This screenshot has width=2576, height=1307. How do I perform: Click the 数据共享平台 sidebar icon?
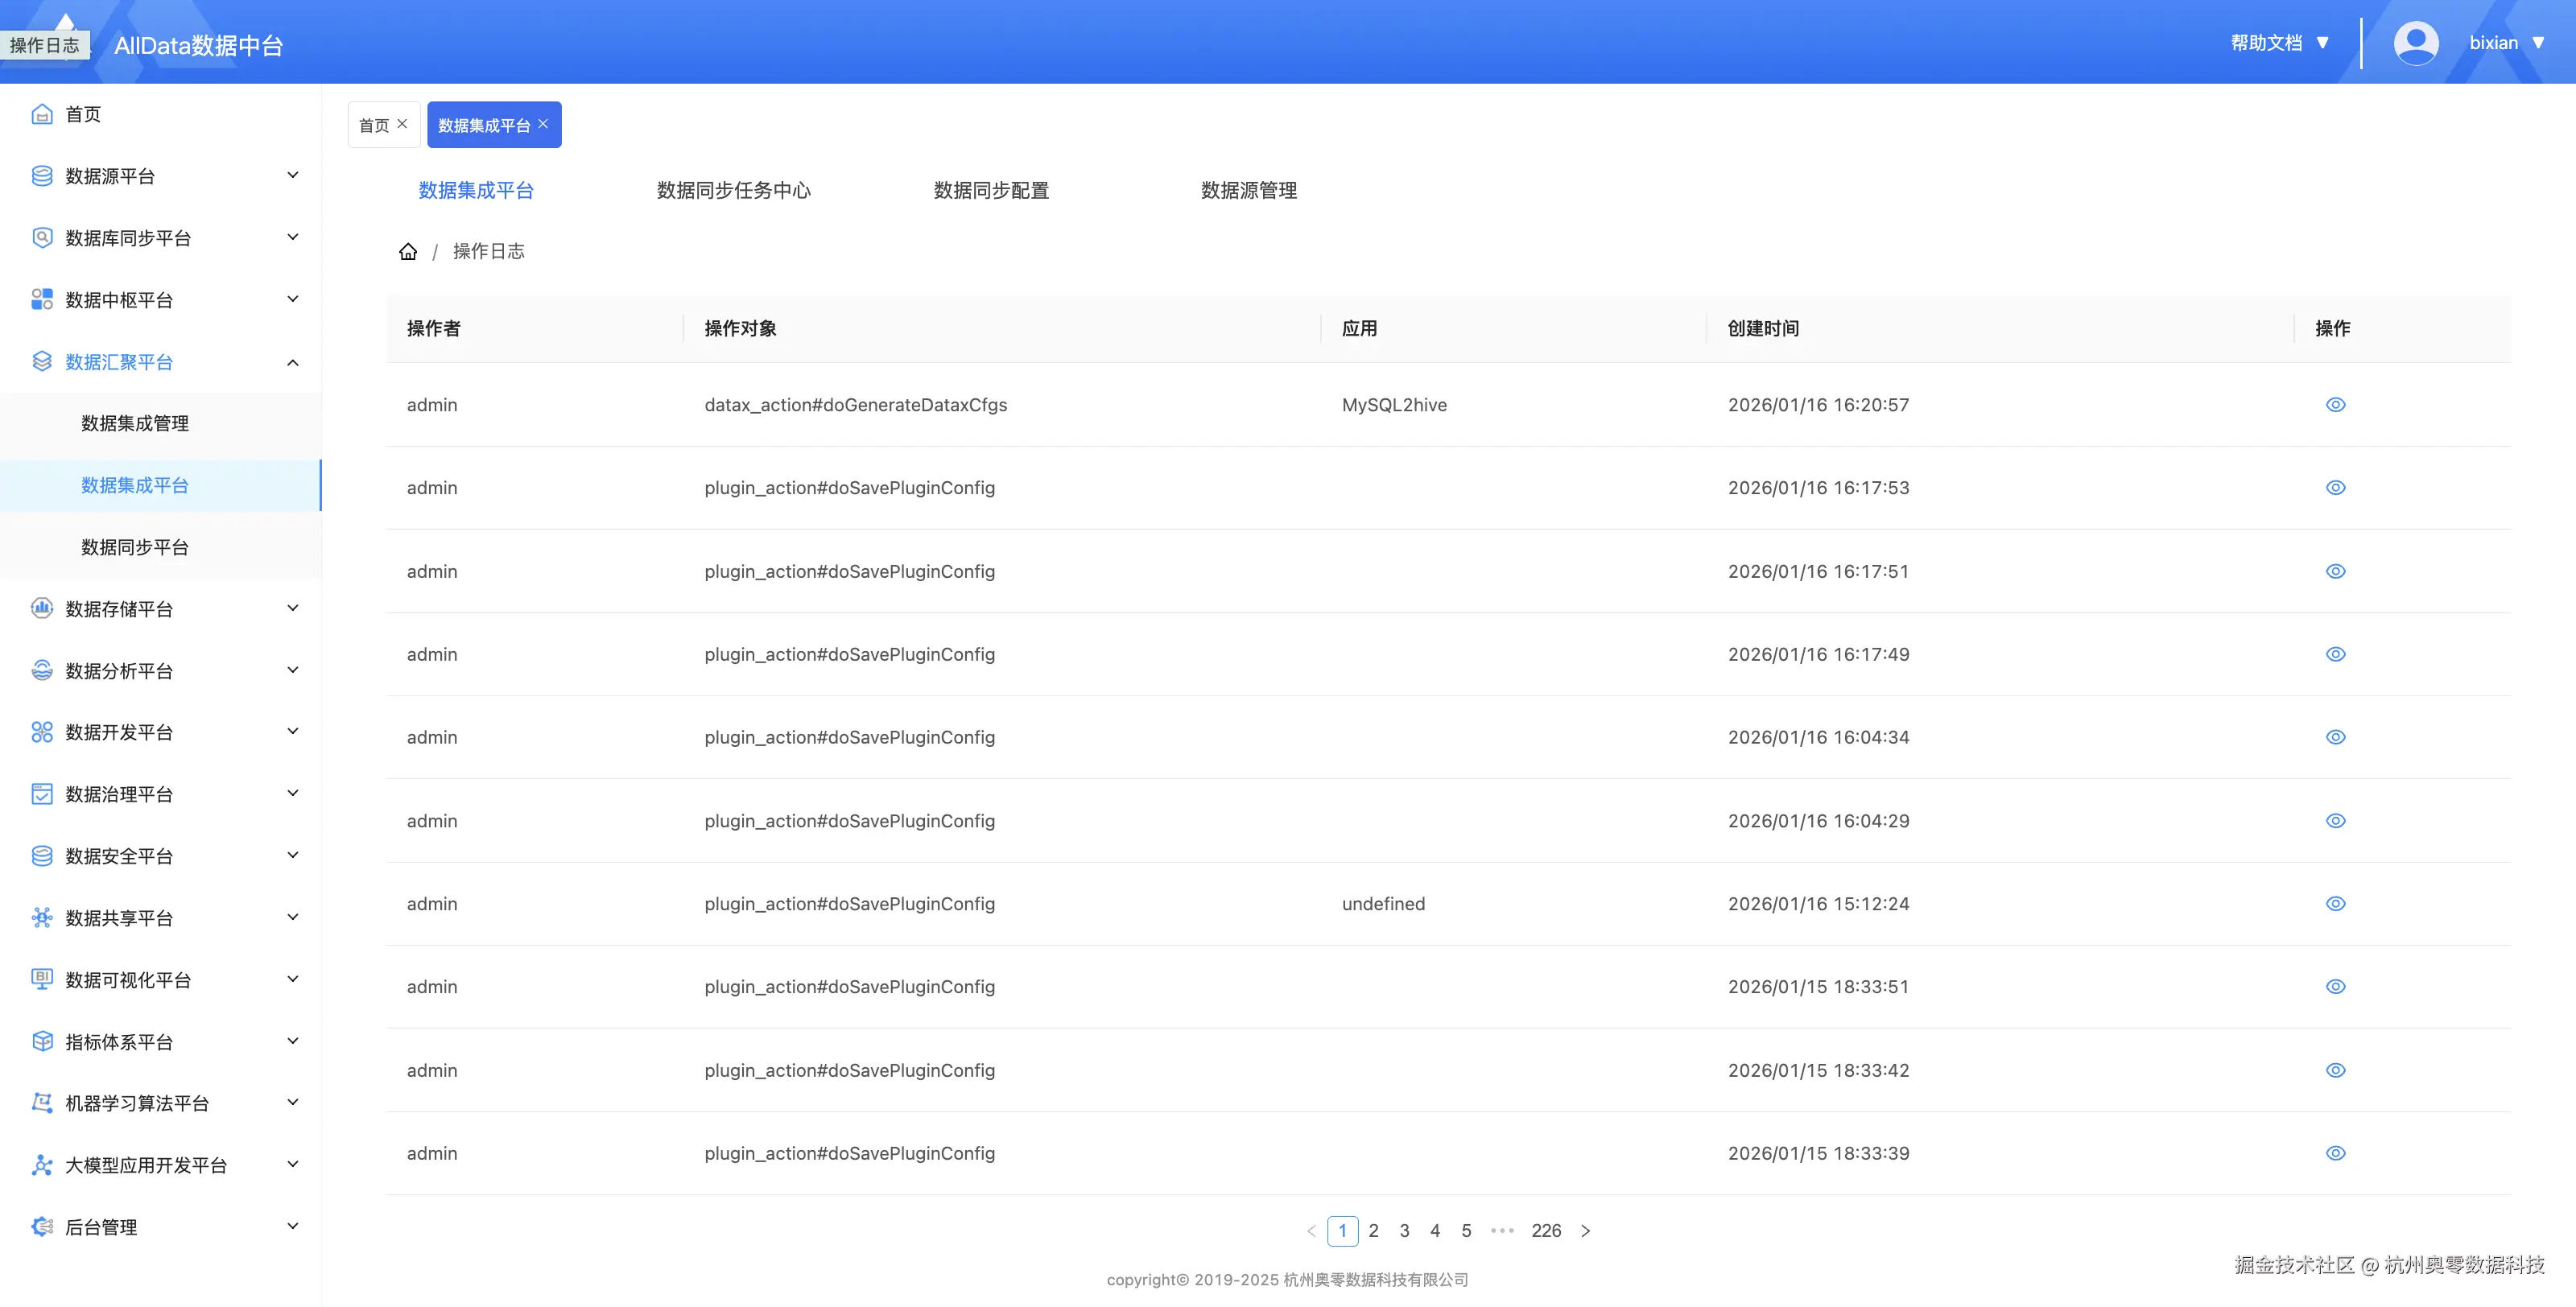tap(42, 917)
